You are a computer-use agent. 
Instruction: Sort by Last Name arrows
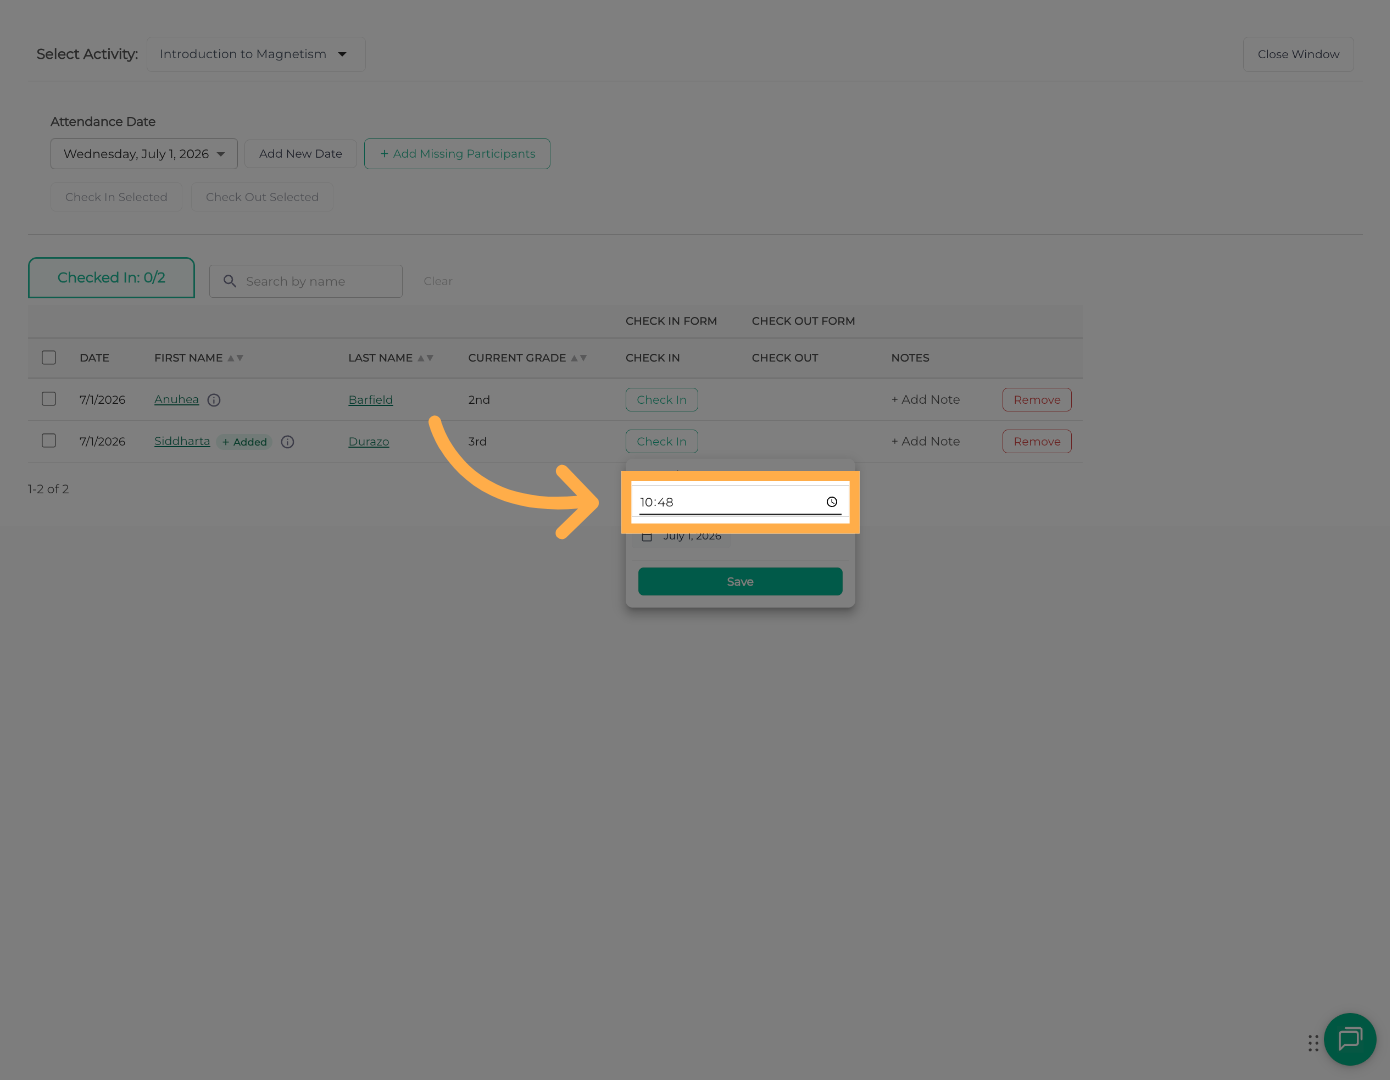(426, 358)
